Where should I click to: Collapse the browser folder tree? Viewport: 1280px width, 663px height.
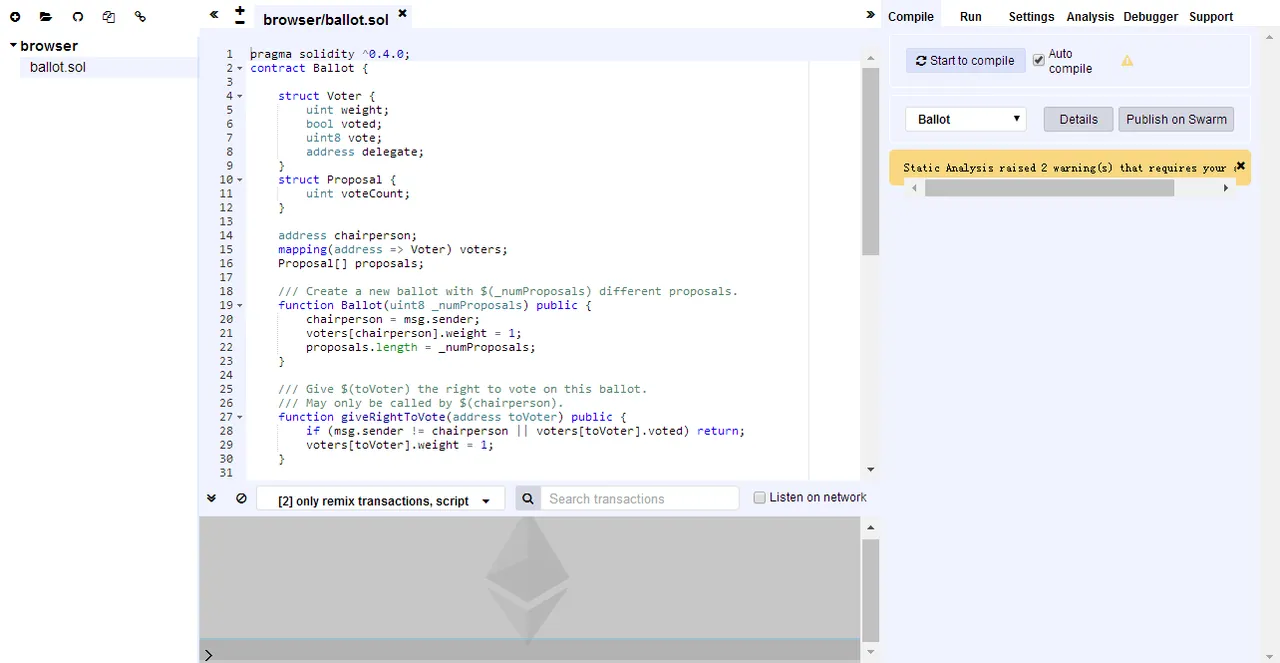[13, 45]
